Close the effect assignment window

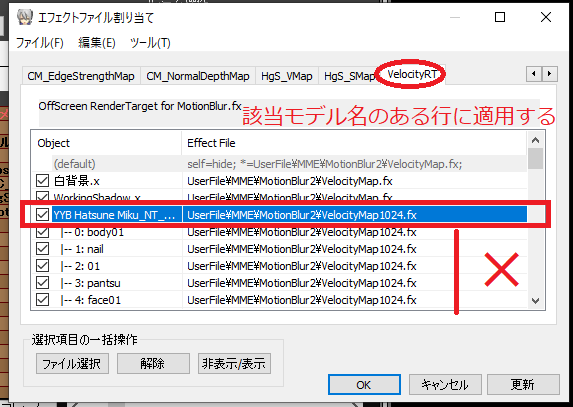546,17
